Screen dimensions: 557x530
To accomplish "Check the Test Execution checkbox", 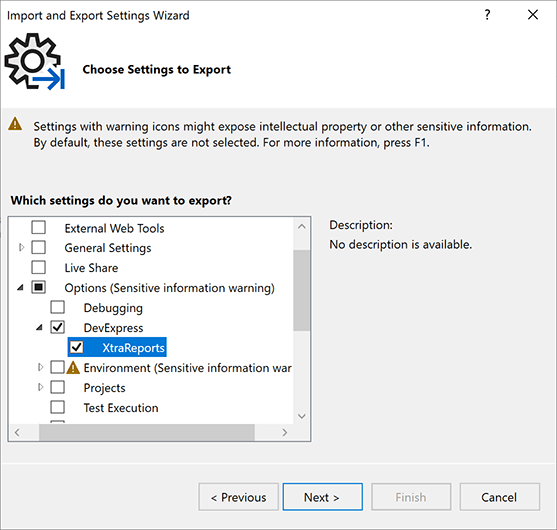I will [x=58, y=407].
